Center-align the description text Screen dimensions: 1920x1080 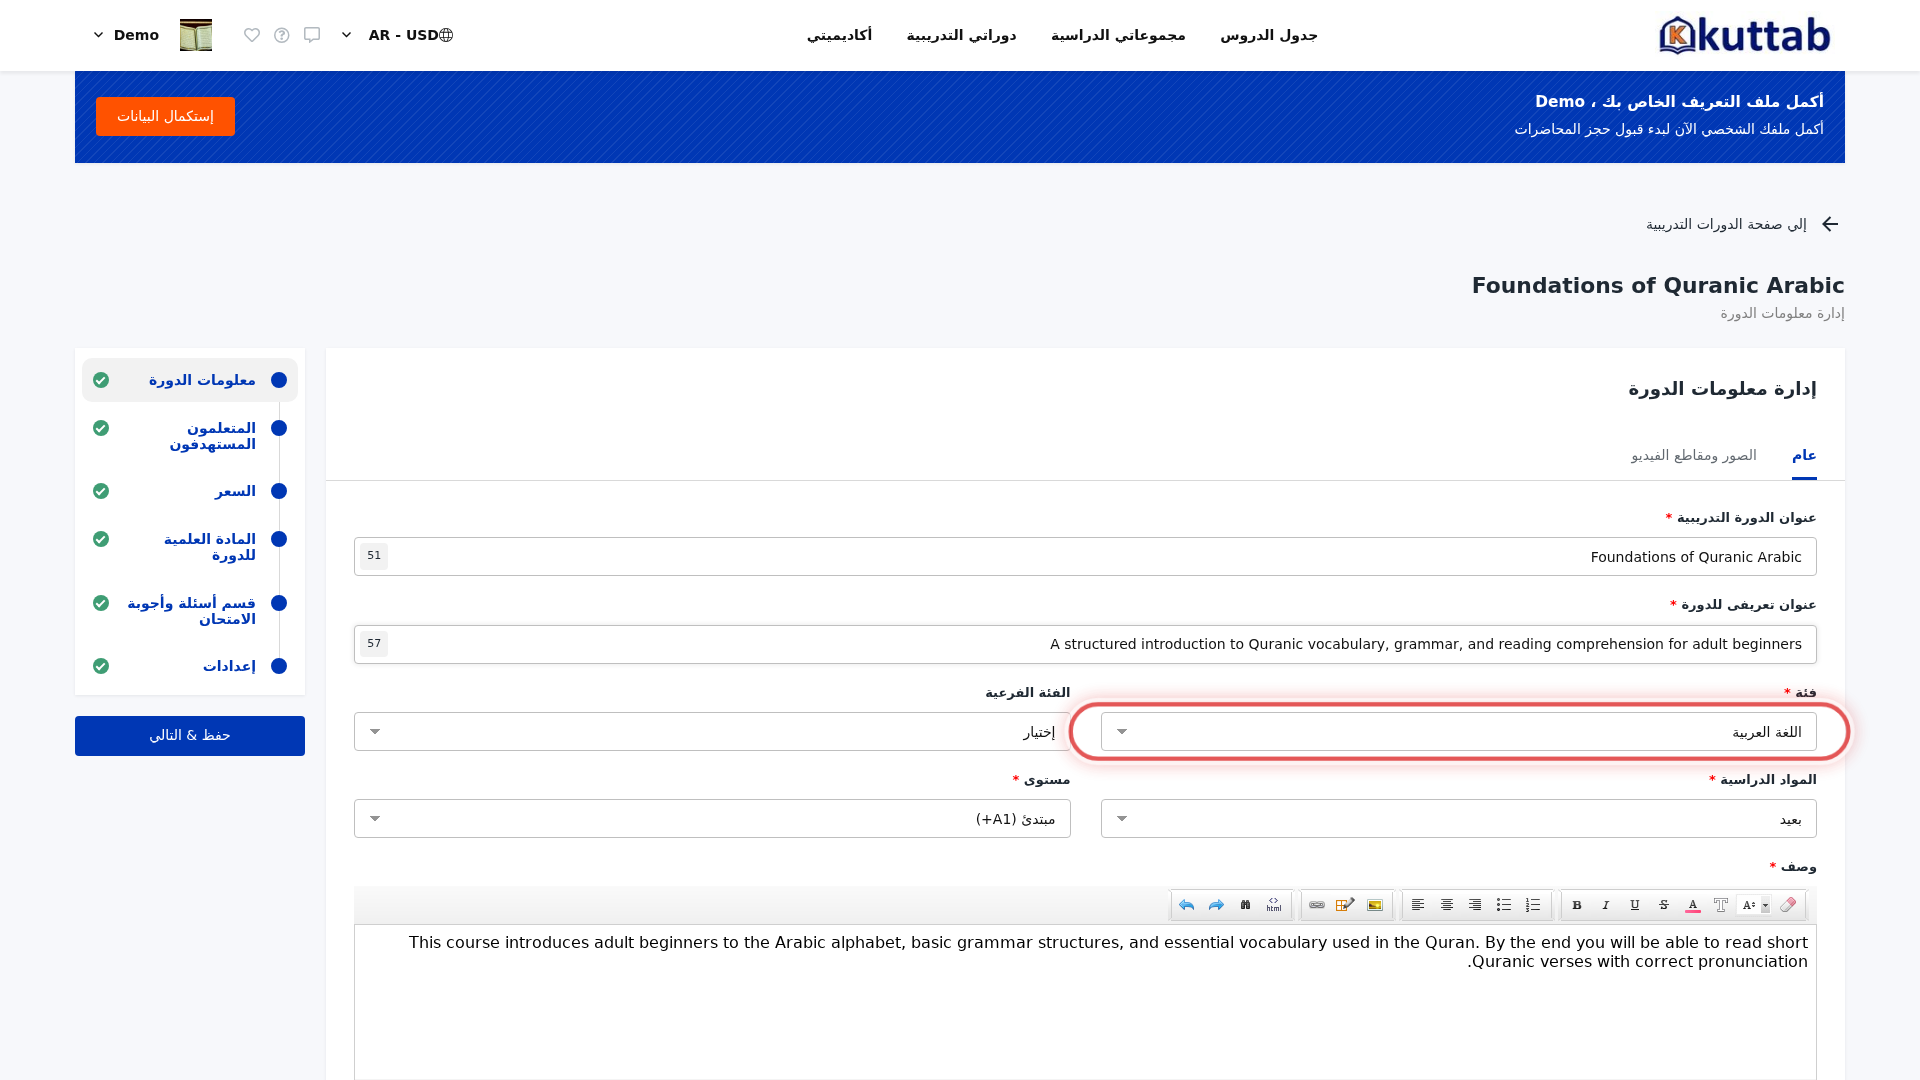click(x=1447, y=905)
